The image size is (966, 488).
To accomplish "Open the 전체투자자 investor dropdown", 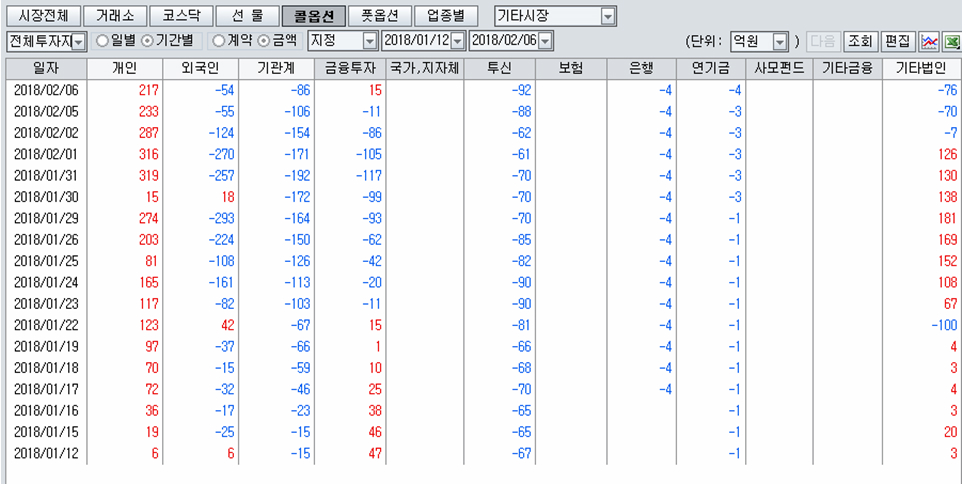I will coord(78,41).
